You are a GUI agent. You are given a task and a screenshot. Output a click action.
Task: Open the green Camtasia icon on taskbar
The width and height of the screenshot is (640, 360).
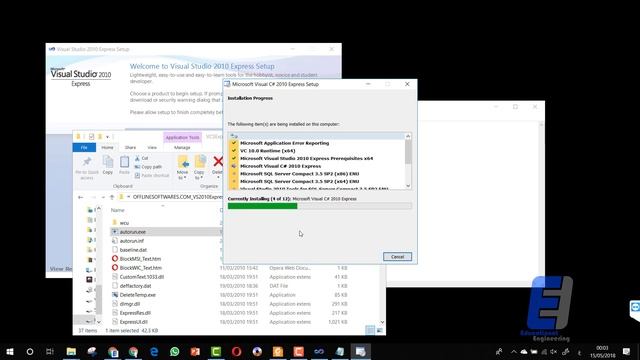click(x=216, y=351)
